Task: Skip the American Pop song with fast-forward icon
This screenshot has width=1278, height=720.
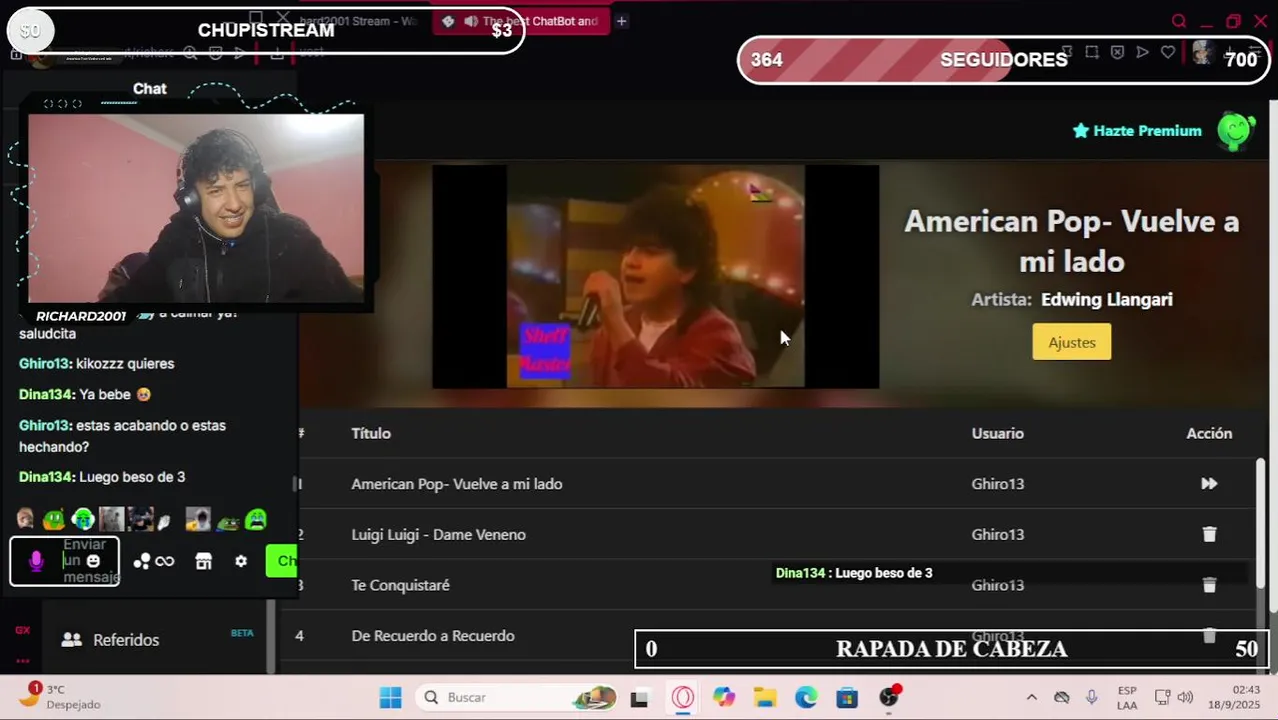Action: [x=1209, y=484]
